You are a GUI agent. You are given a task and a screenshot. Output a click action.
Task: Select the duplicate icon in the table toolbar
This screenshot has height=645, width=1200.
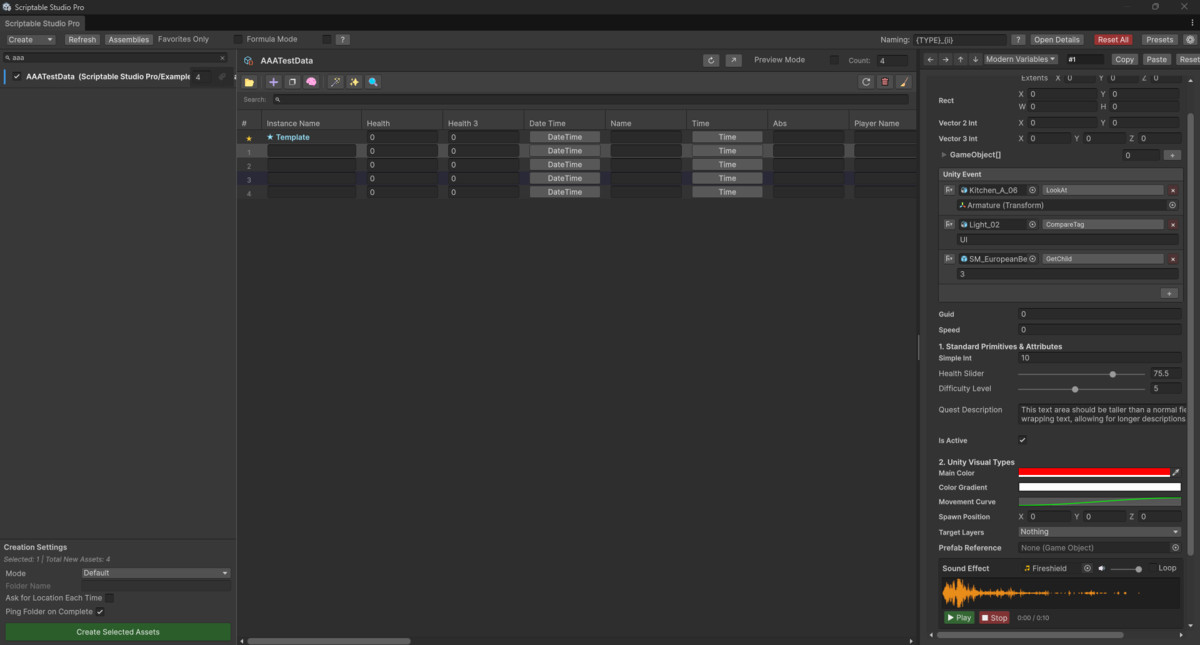pyautogui.click(x=294, y=81)
